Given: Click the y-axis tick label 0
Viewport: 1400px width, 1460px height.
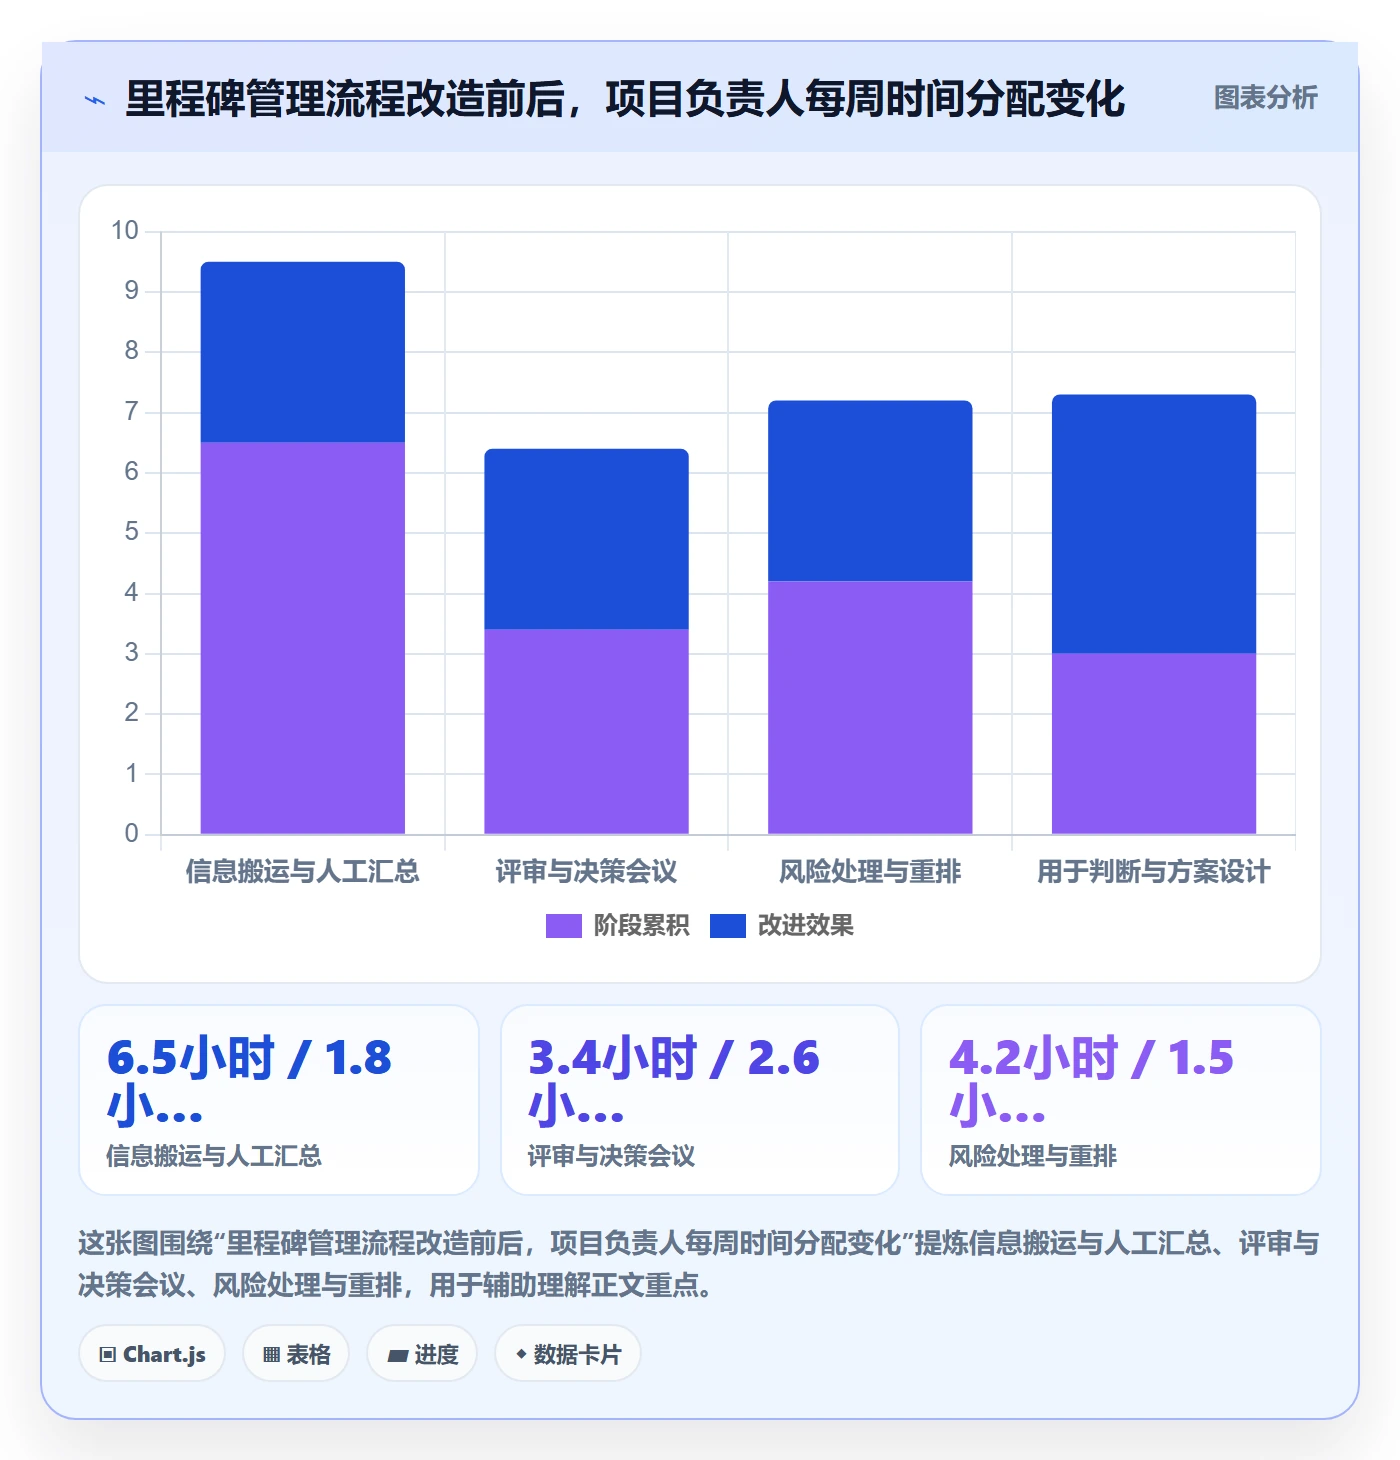Looking at the screenshot, I should 132,834.
